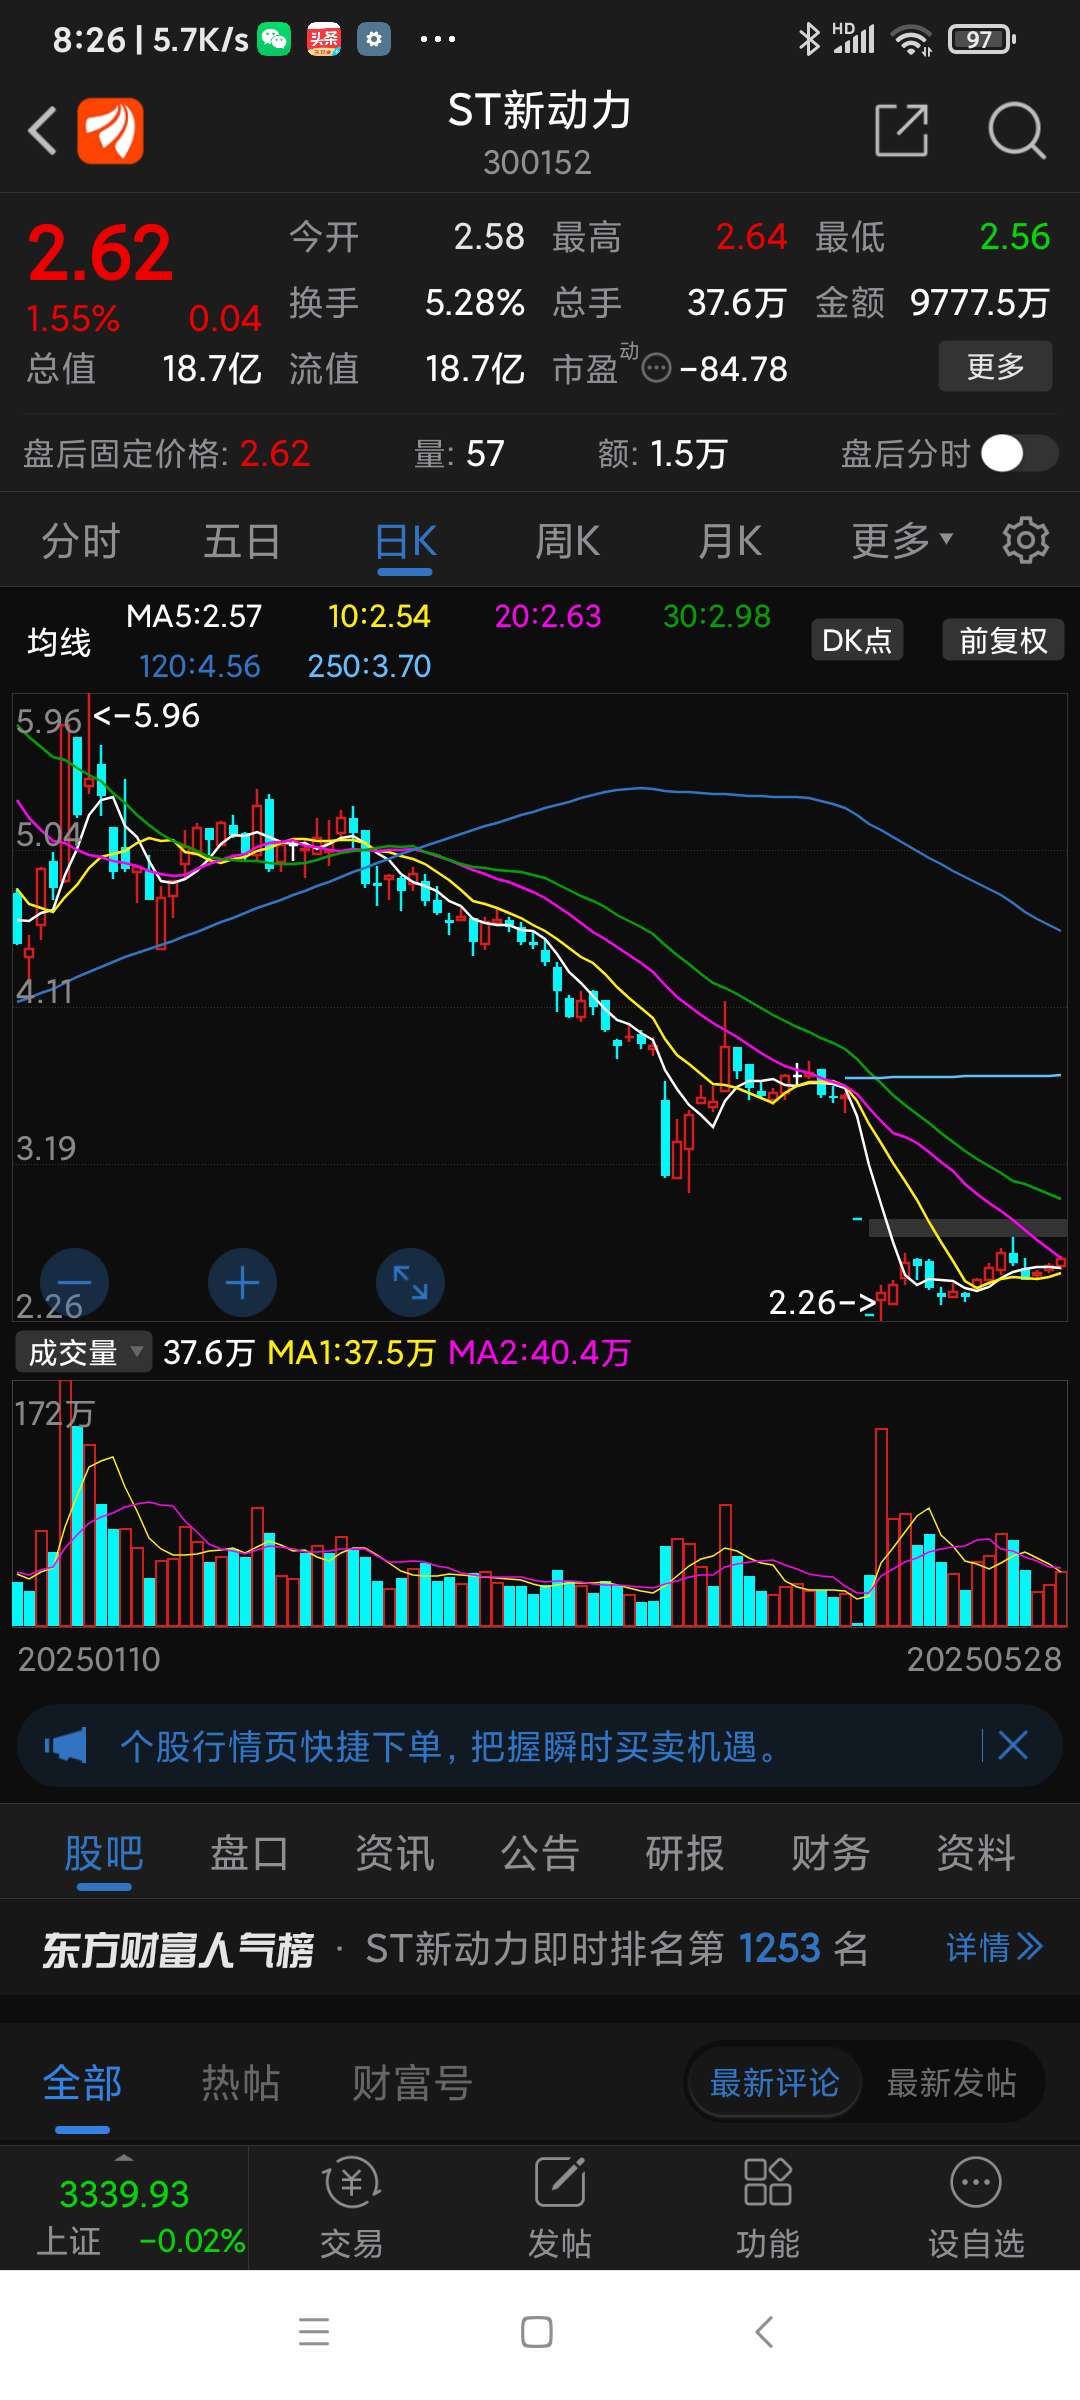This screenshot has width=1080, height=2400.
Task: Open chart settings gear icon
Action: pyautogui.click(x=1026, y=541)
